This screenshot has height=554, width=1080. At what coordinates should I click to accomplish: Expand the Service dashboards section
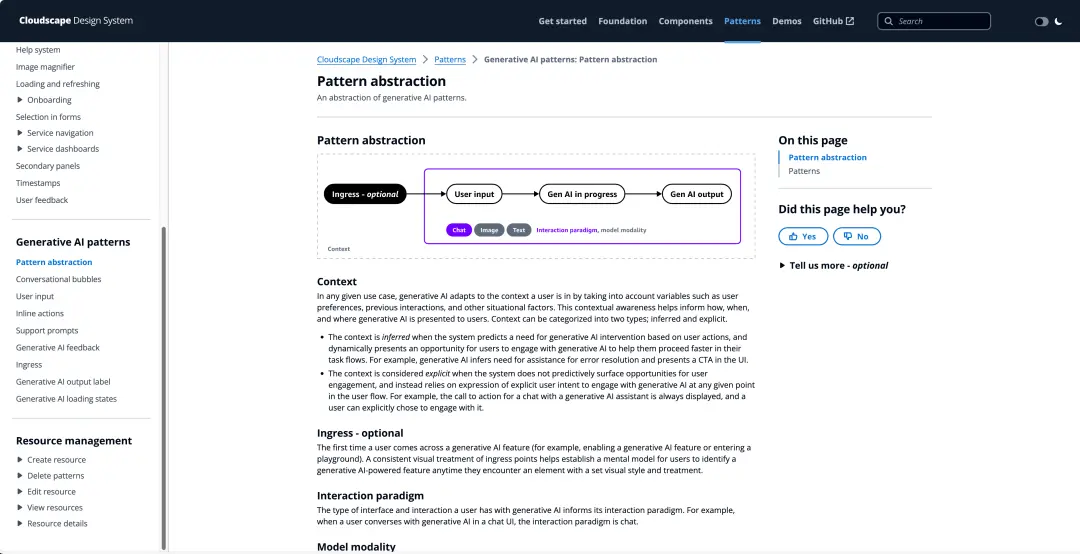[x=20, y=149]
